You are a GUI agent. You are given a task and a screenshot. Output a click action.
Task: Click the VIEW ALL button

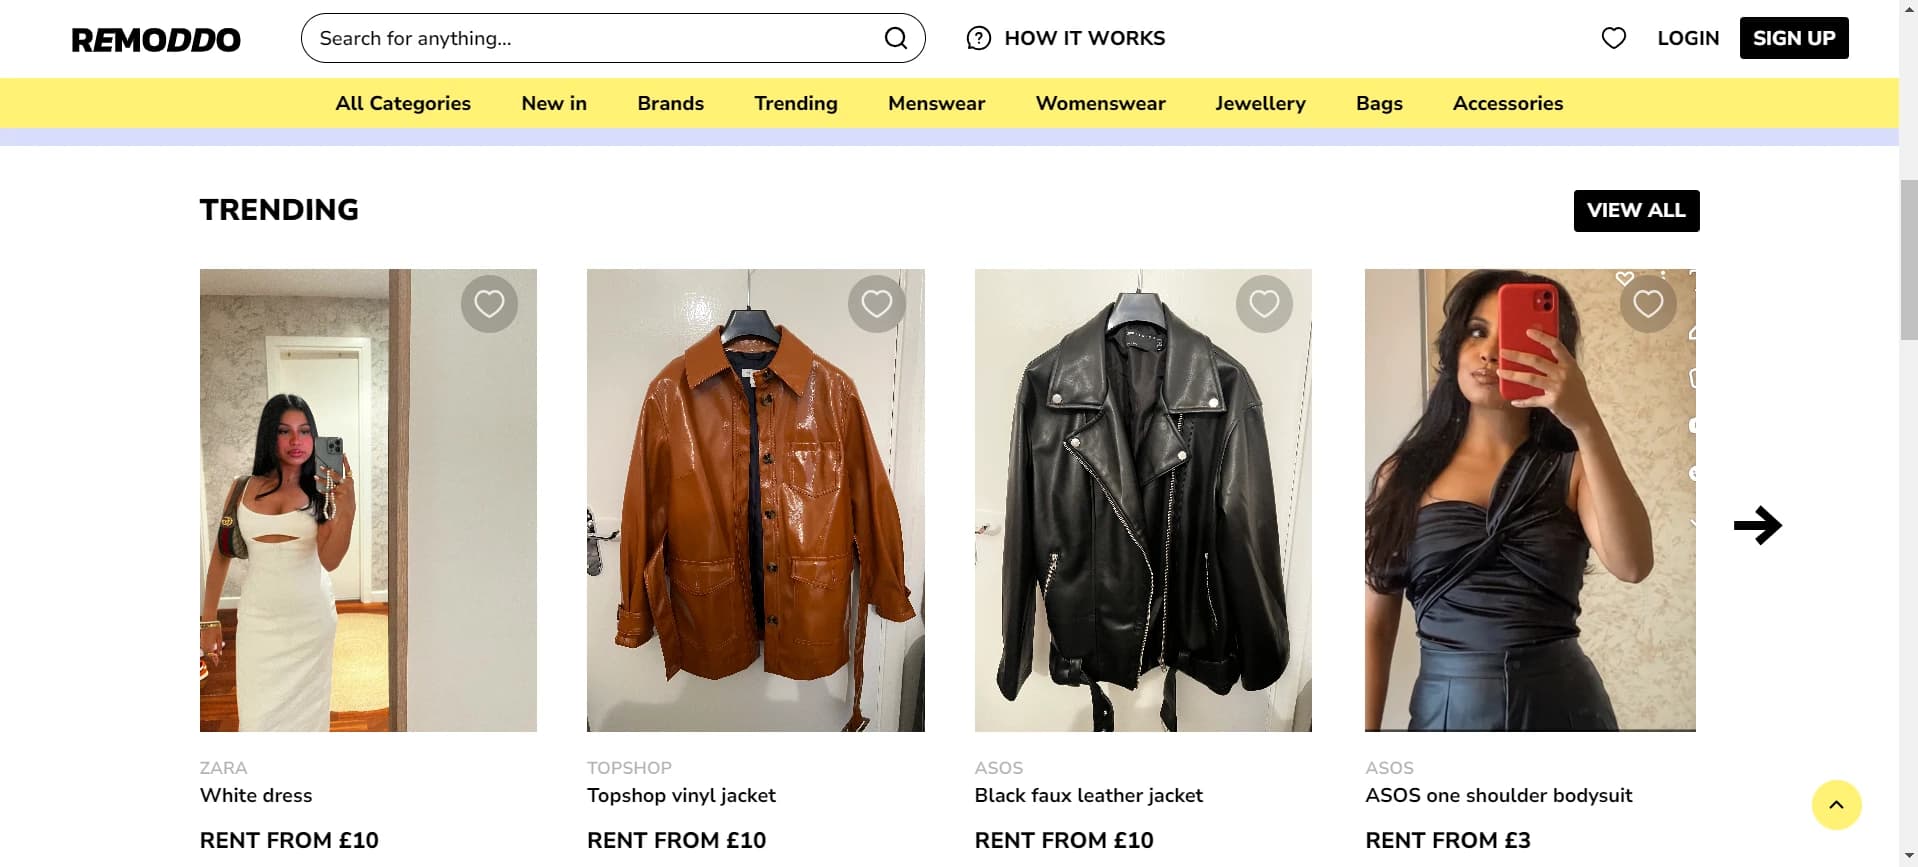click(1636, 211)
